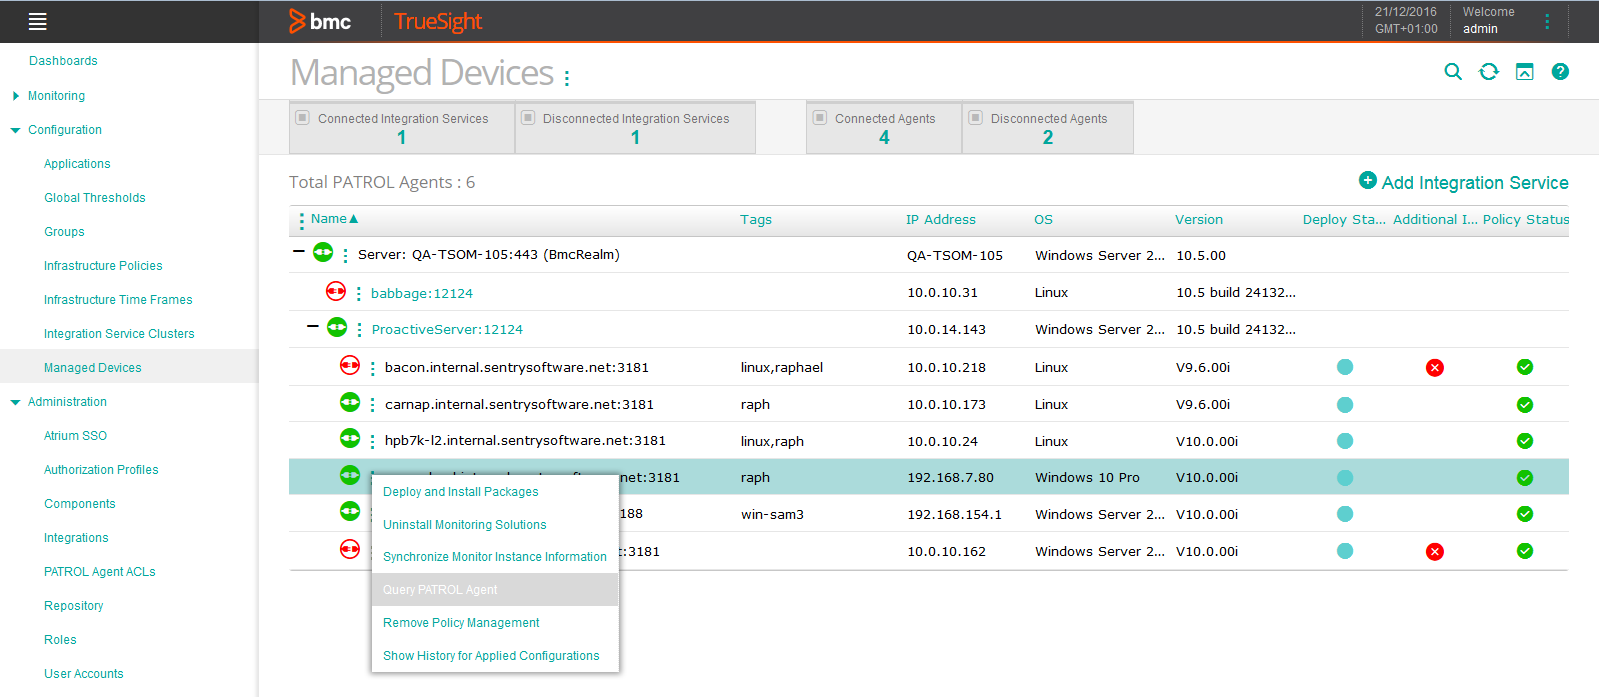Refresh the Managed Devices page
This screenshot has width=1599, height=697.
[x=1489, y=72]
